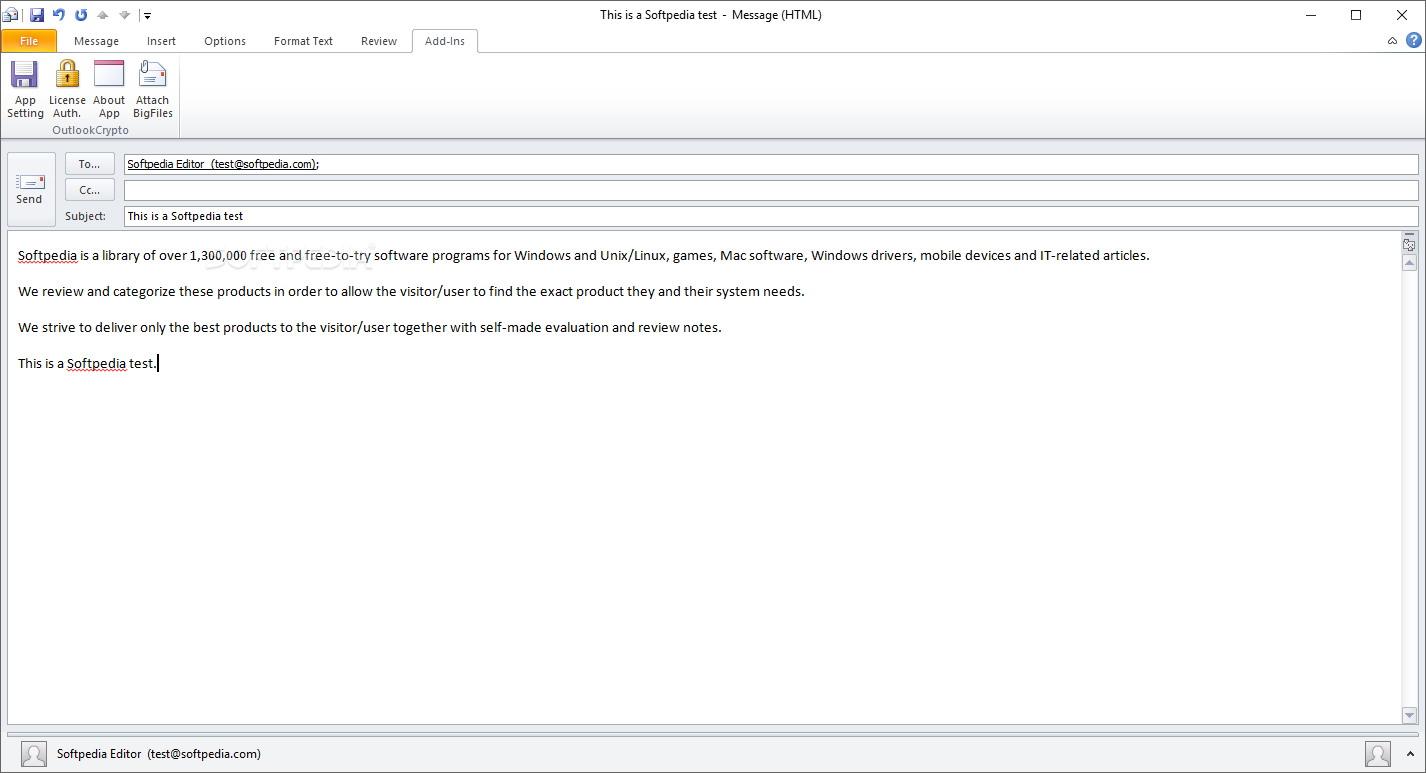Image resolution: width=1426 pixels, height=773 pixels.
Task: Switch to the Message tab
Action: 96,41
